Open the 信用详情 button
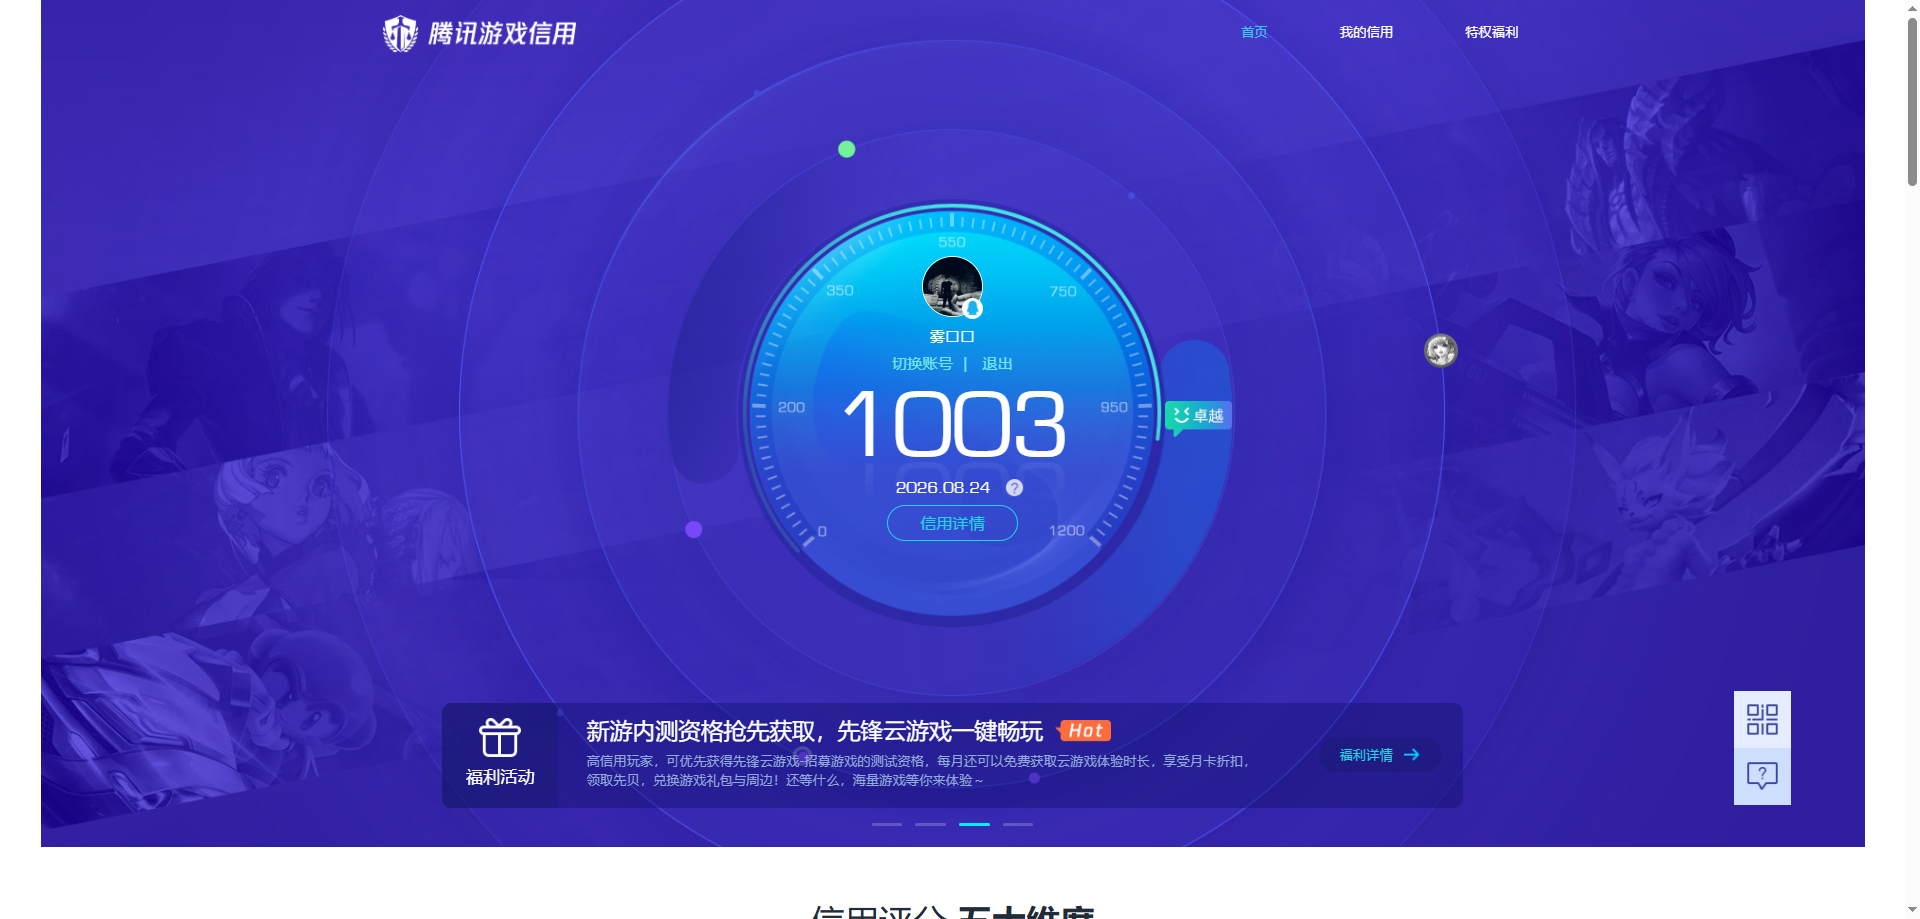The width and height of the screenshot is (1920, 919). click(952, 523)
